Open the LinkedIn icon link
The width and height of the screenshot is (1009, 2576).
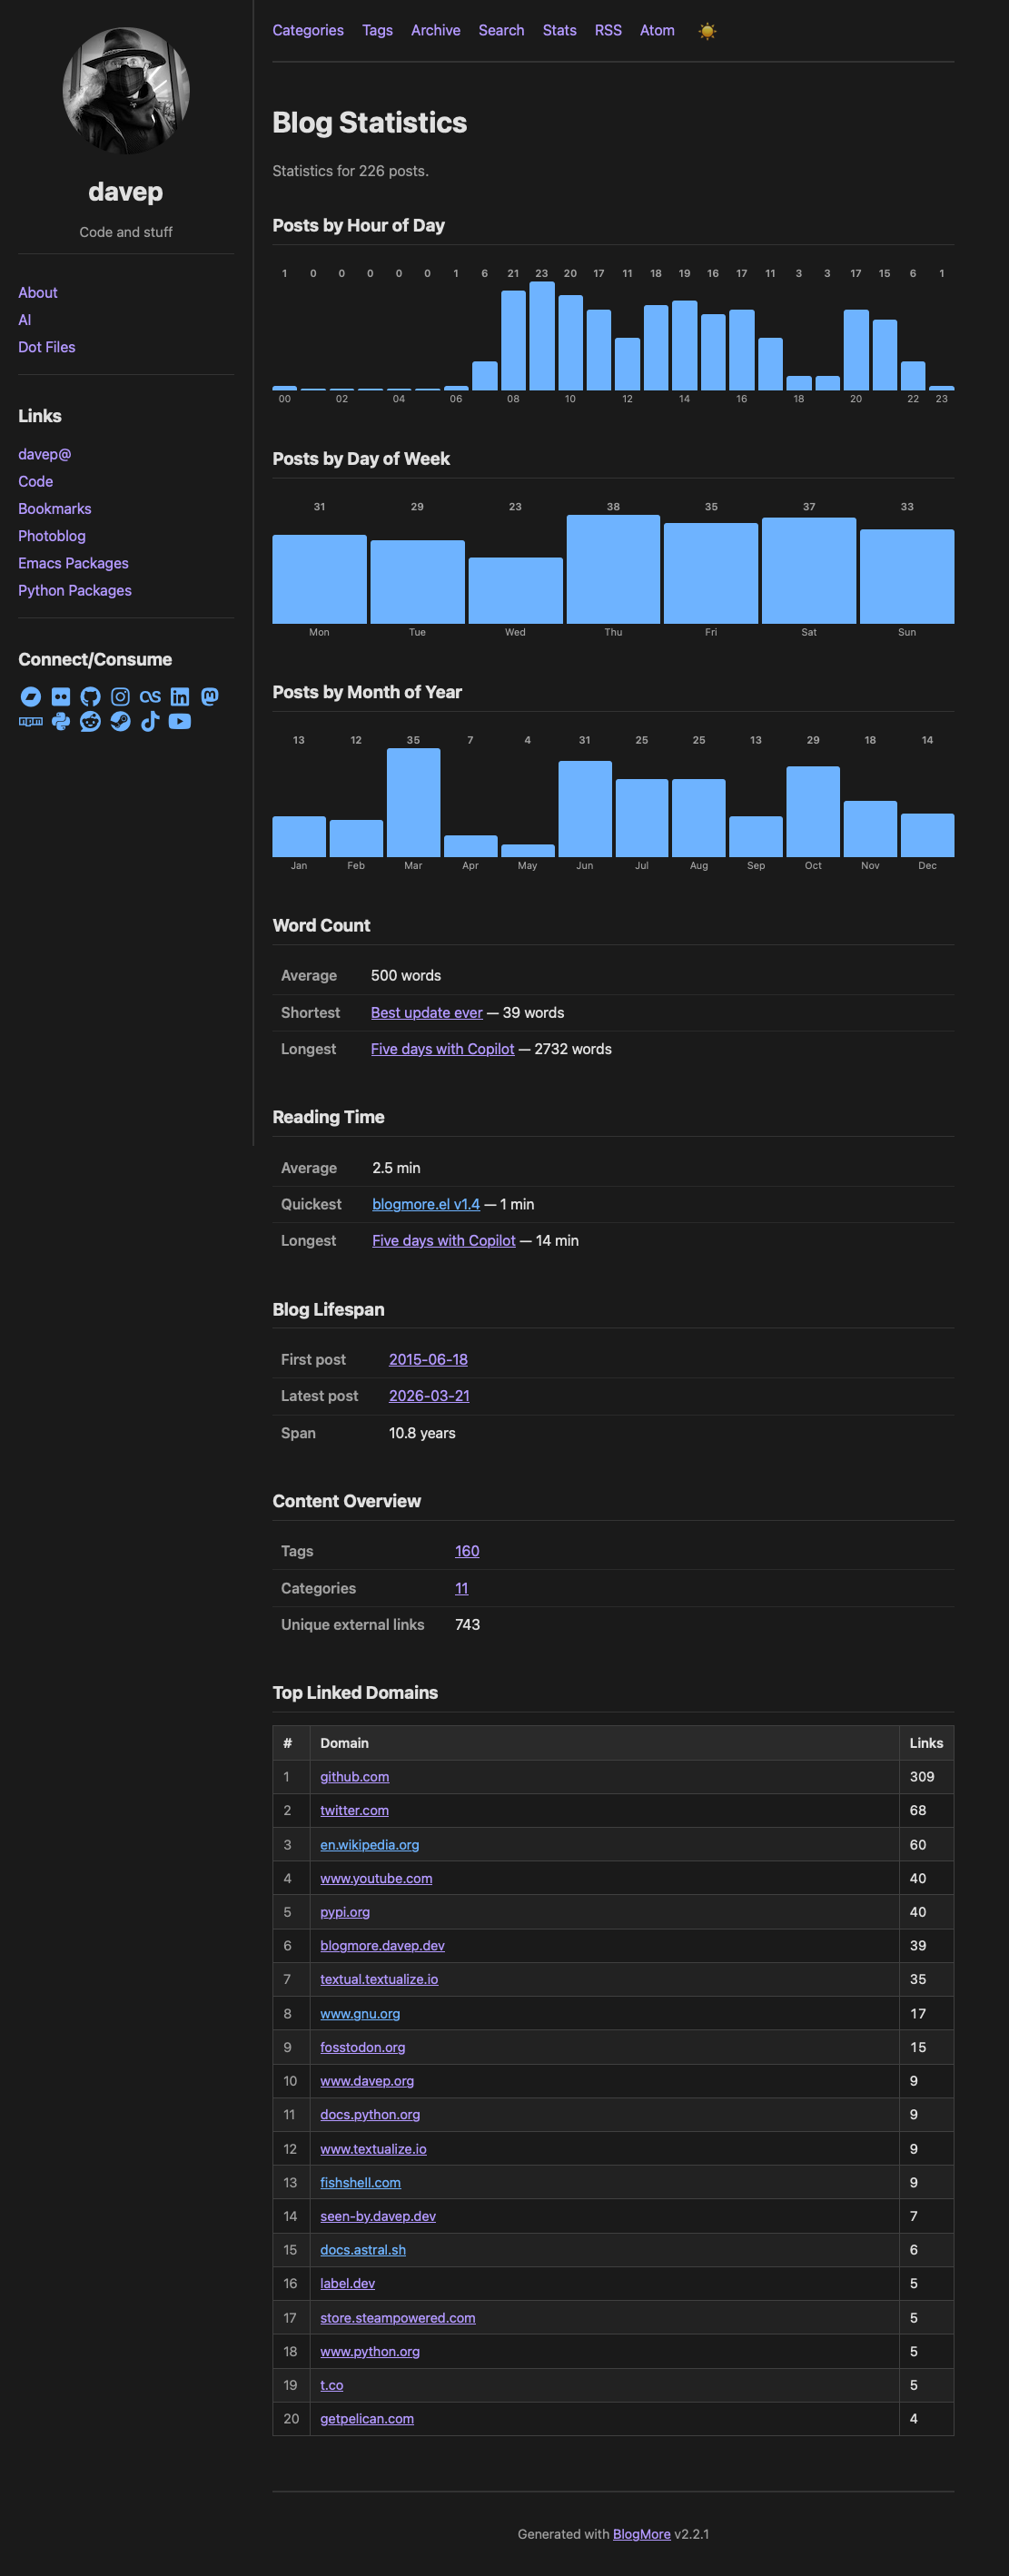[x=180, y=697]
